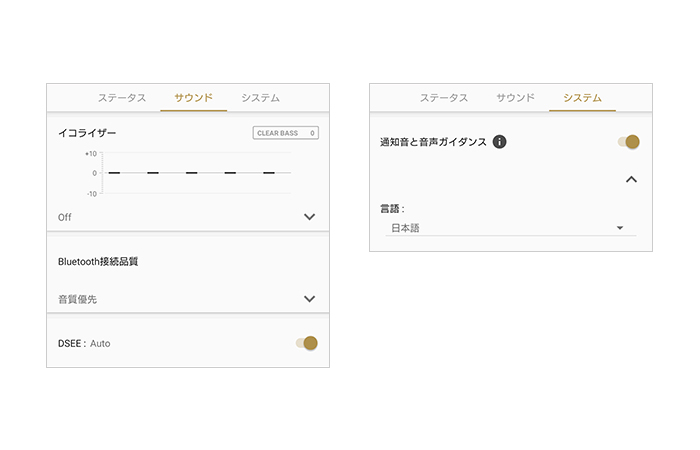Open ステータス tab in right panel
Screen dimensions: 700x450
[444, 98]
